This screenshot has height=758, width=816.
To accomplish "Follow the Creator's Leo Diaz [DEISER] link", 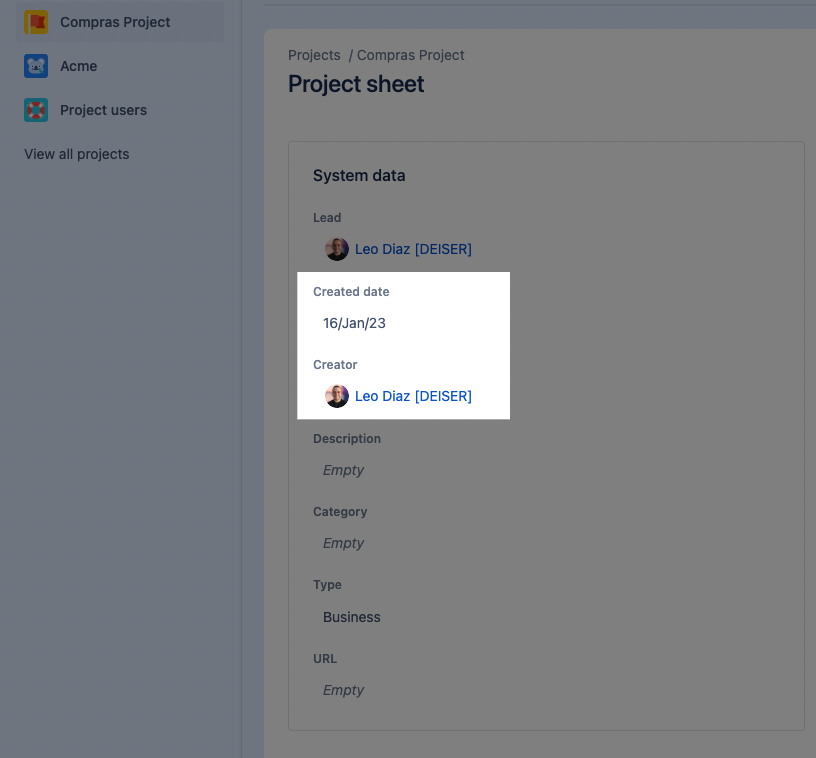I will click(413, 395).
